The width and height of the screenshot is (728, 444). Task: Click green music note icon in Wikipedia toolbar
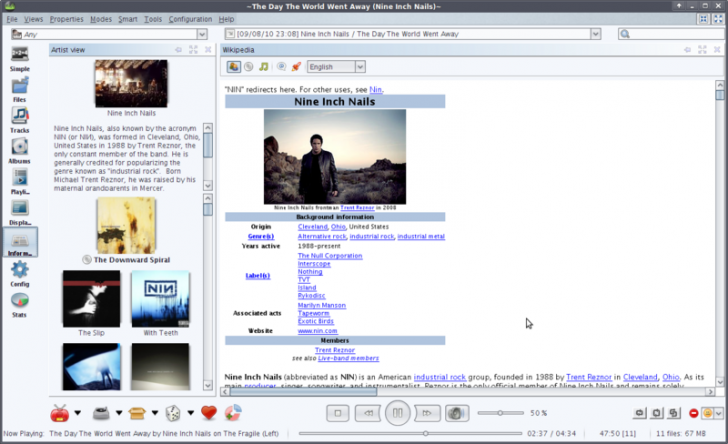point(264,67)
